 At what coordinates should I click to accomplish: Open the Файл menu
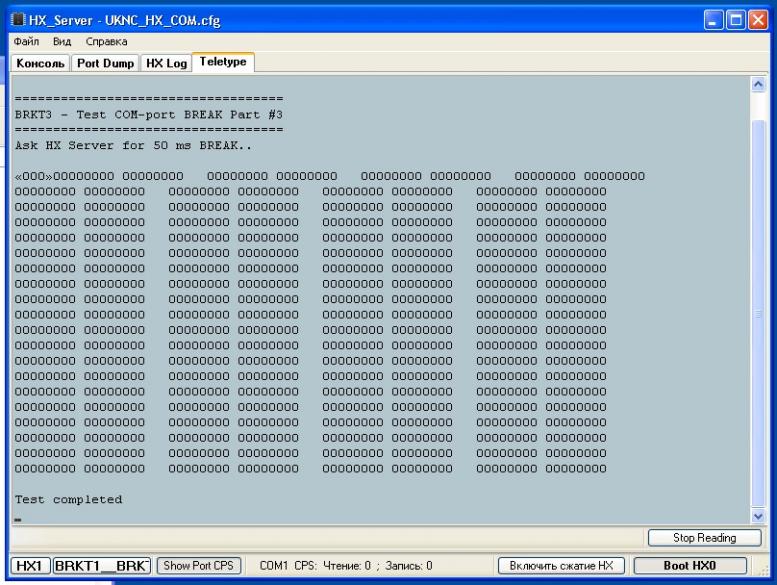(28, 42)
